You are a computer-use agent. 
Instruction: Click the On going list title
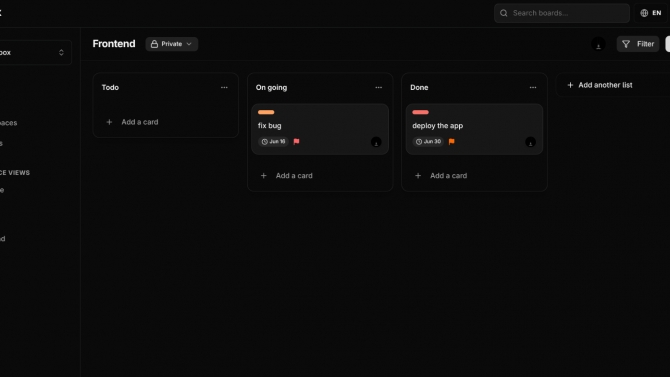(x=271, y=88)
